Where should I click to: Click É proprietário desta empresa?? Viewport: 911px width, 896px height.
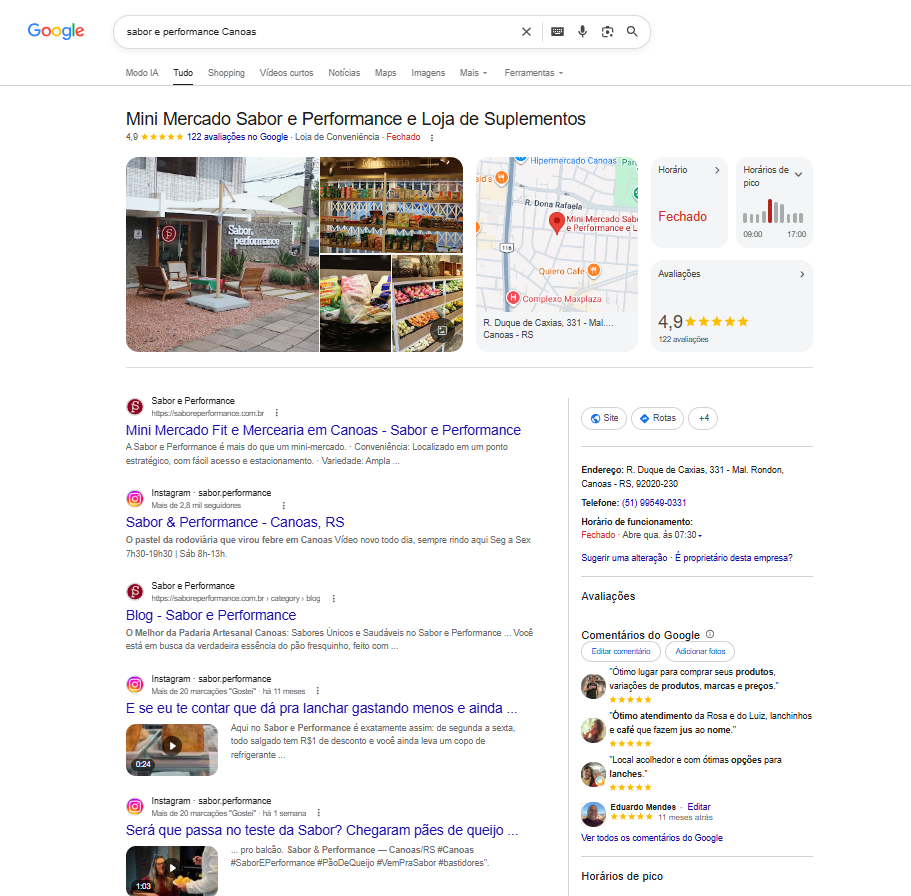(734, 558)
